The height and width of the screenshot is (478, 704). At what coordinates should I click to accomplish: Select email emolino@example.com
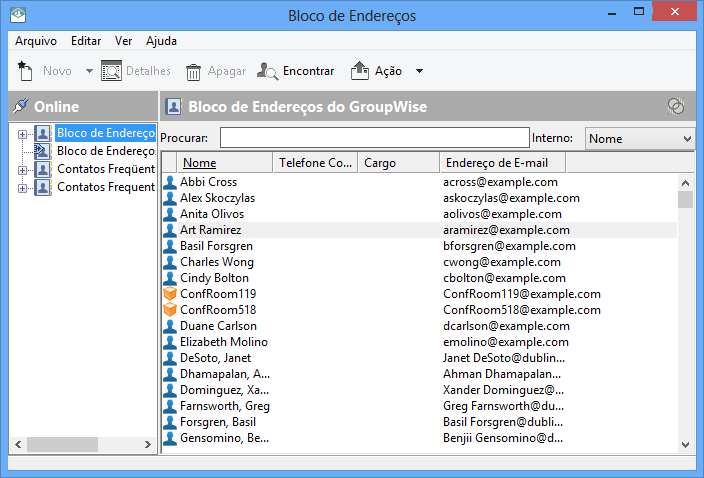[x=506, y=342]
